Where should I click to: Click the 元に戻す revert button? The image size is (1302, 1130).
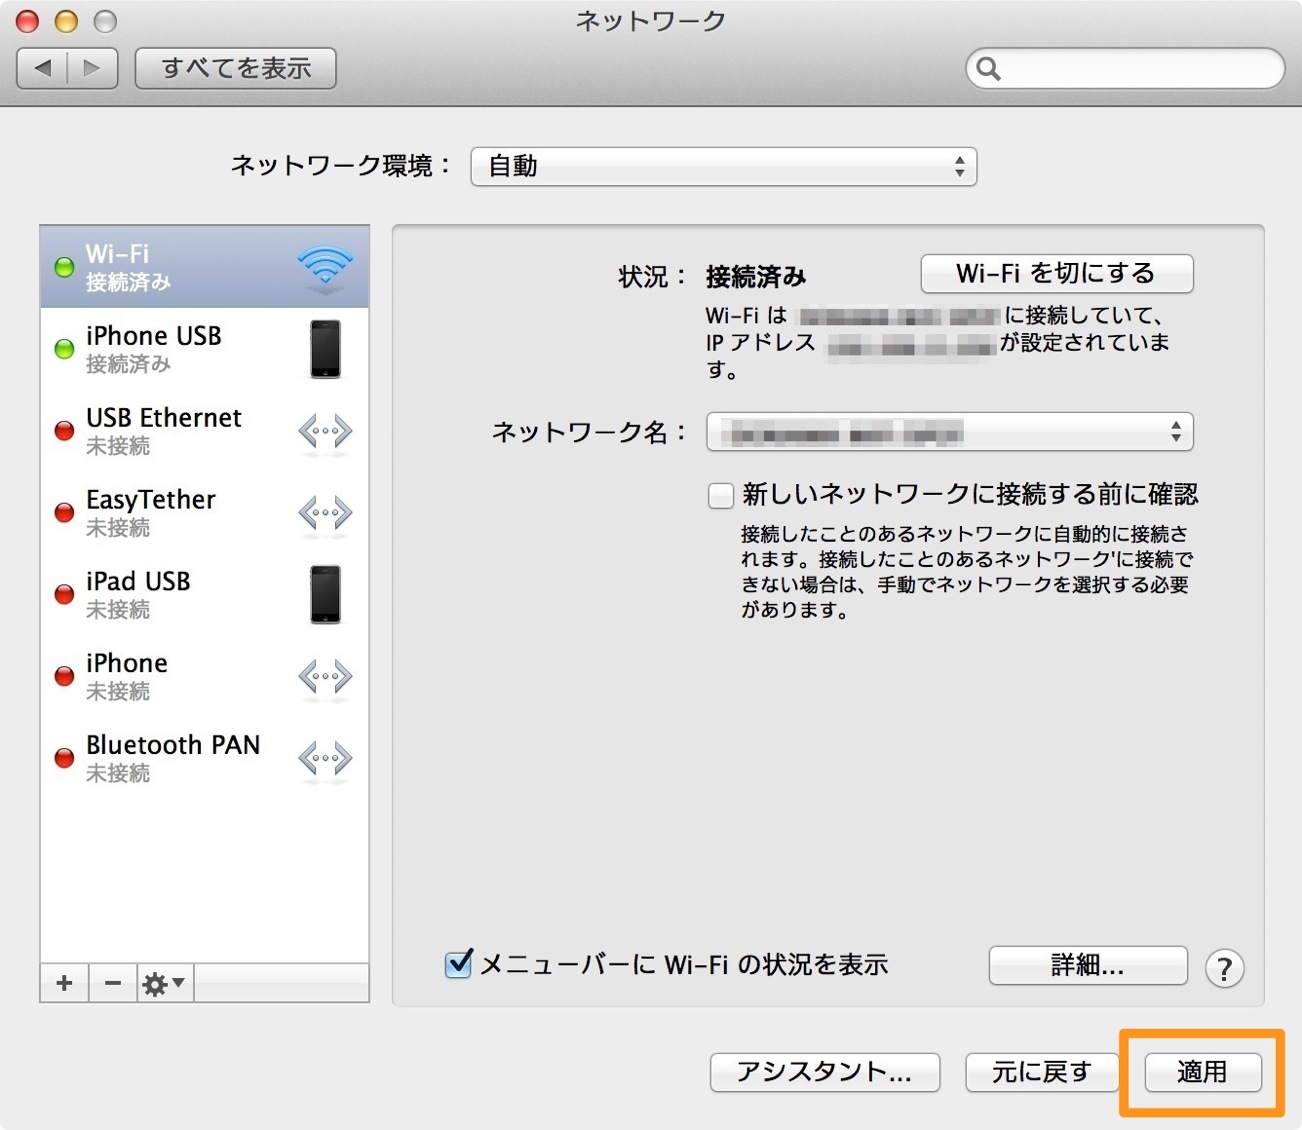(1042, 1072)
